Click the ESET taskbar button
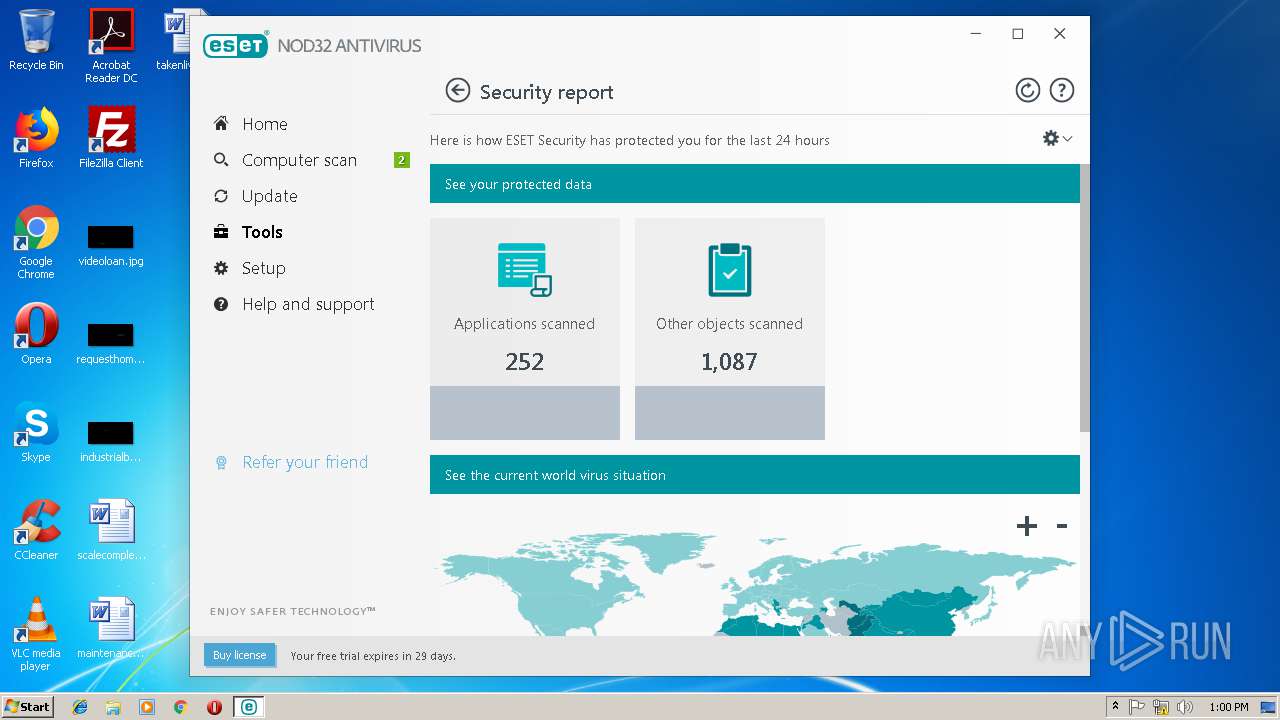 (x=248, y=707)
